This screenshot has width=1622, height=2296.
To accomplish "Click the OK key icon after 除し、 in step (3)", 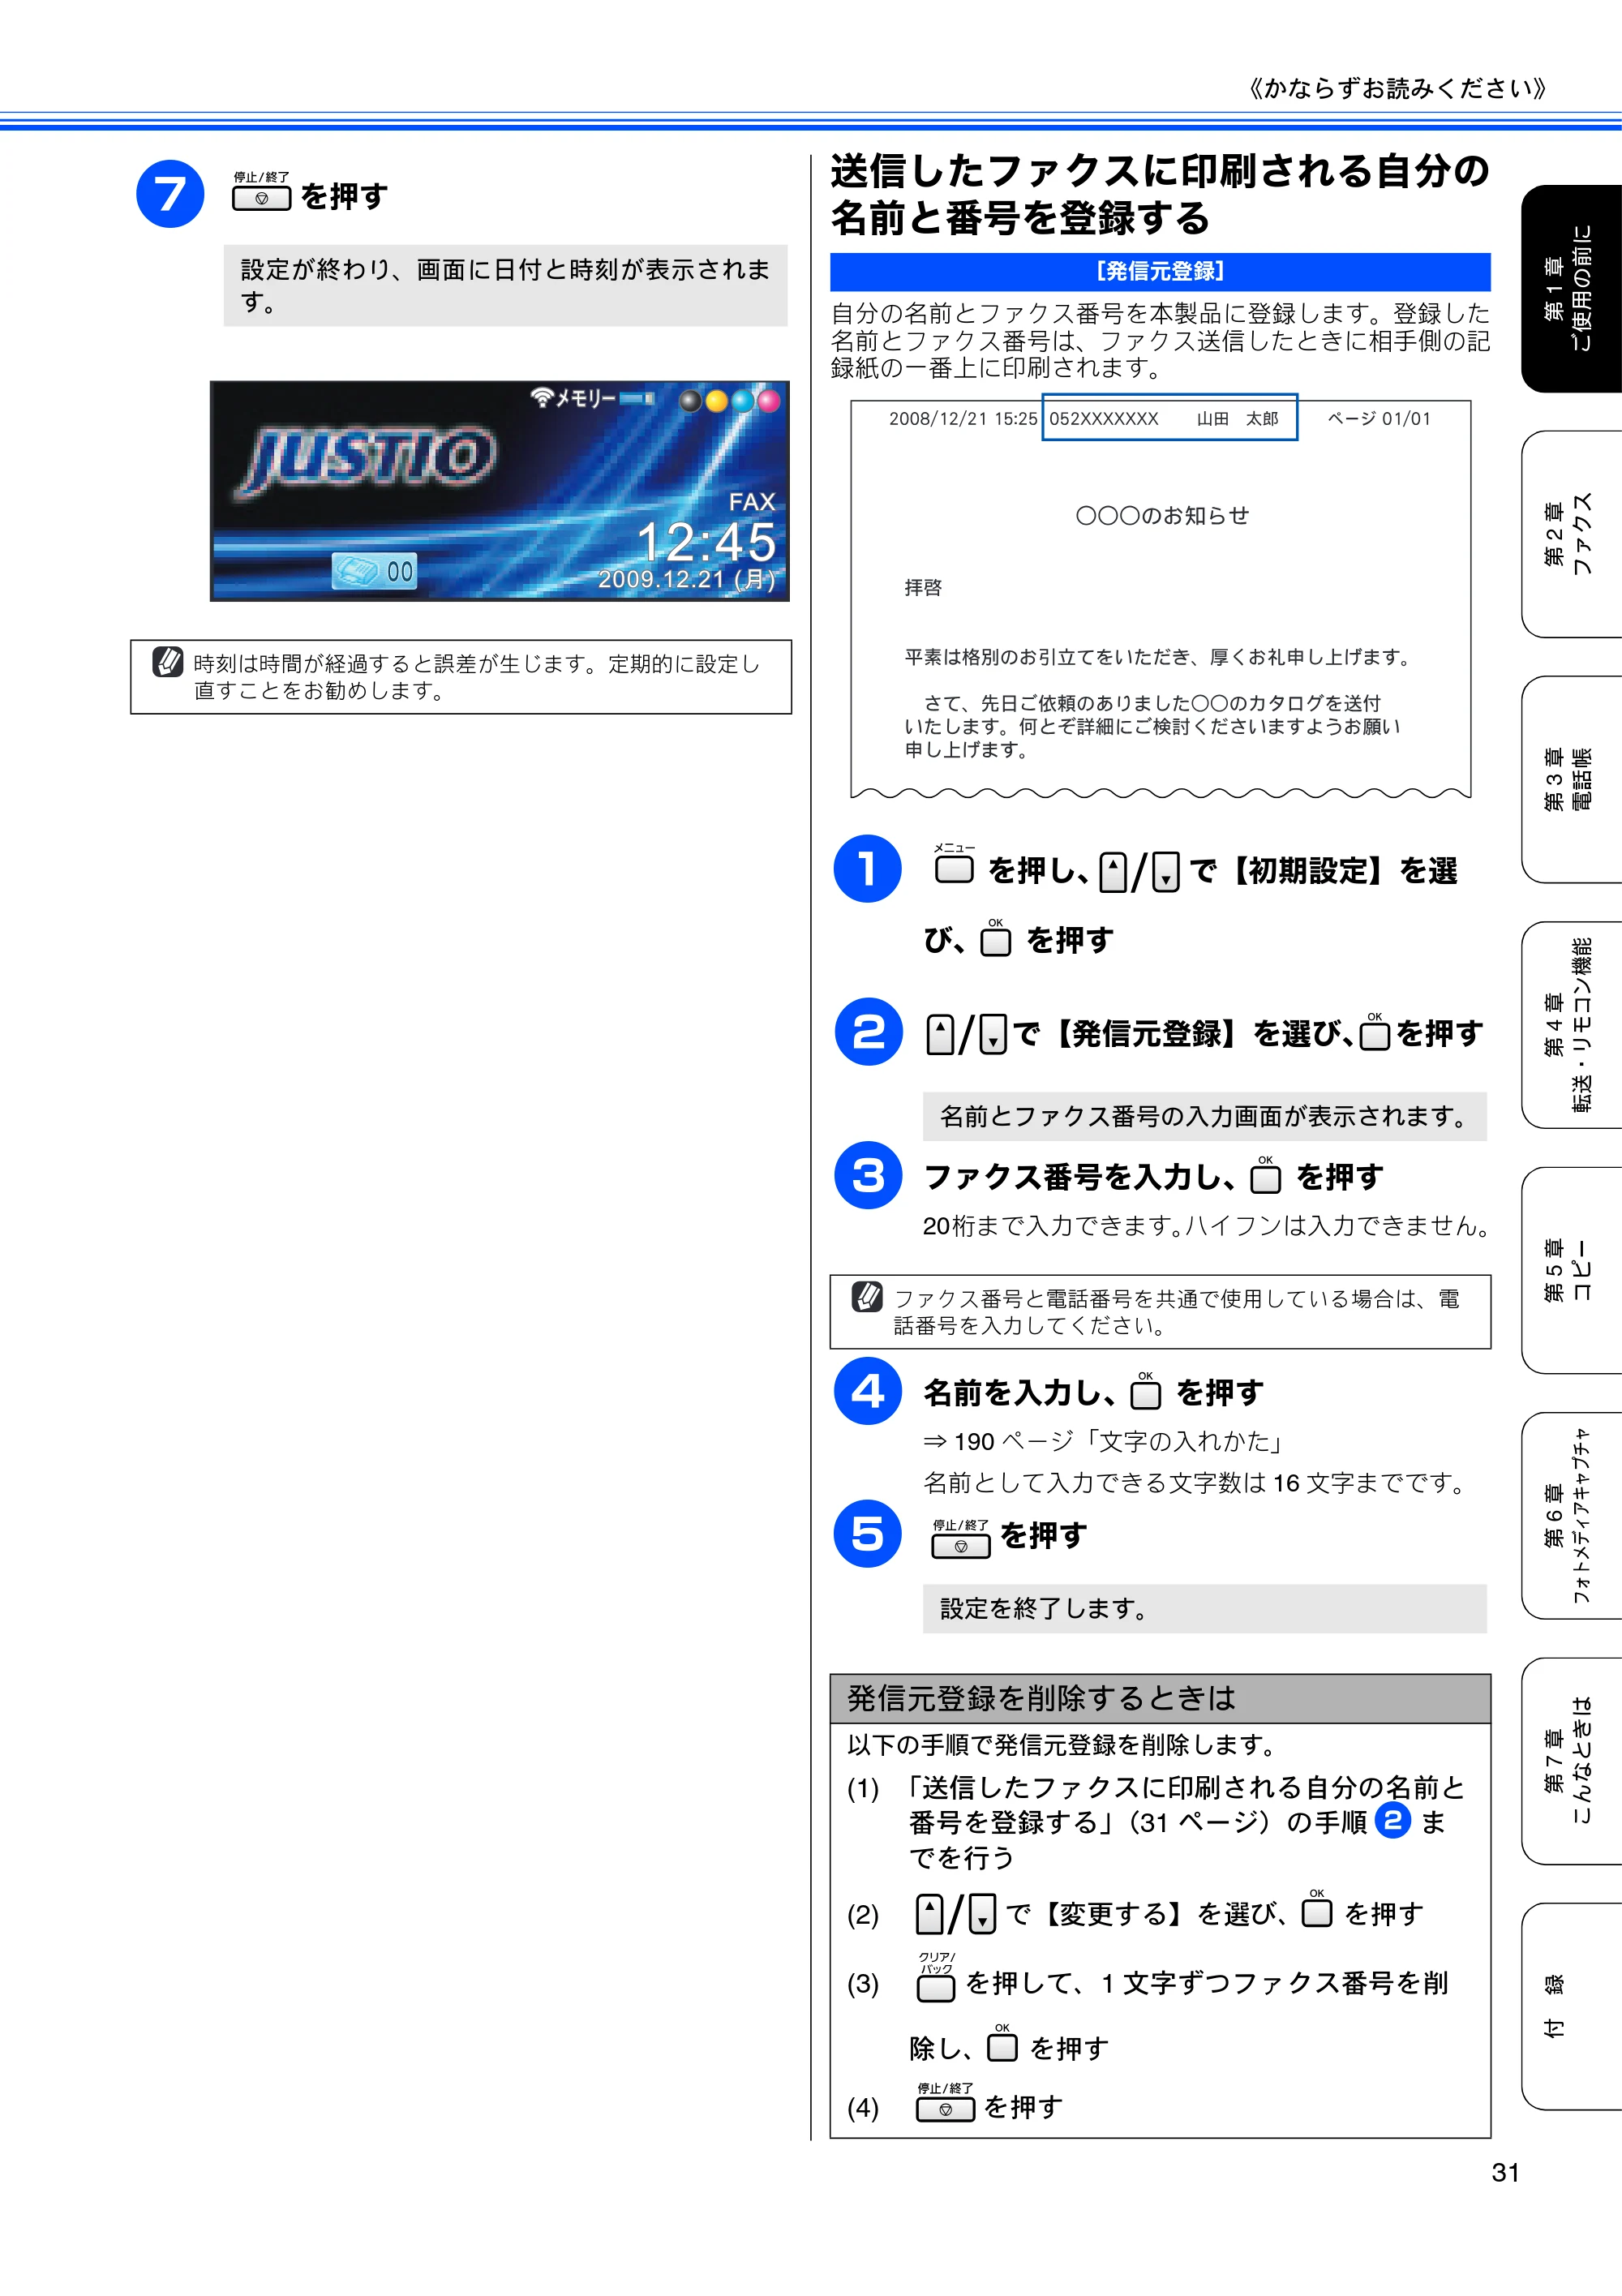I will (x=1002, y=2042).
